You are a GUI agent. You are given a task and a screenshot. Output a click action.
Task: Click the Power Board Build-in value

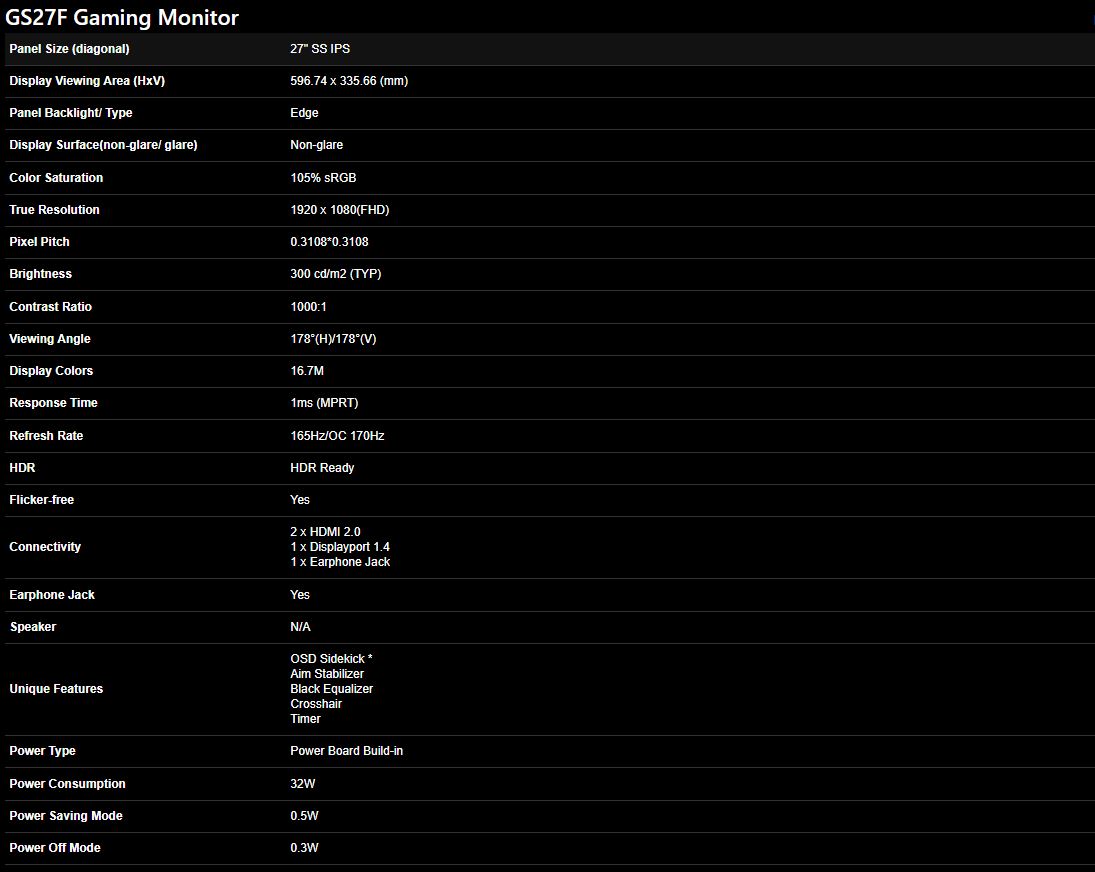coord(346,752)
